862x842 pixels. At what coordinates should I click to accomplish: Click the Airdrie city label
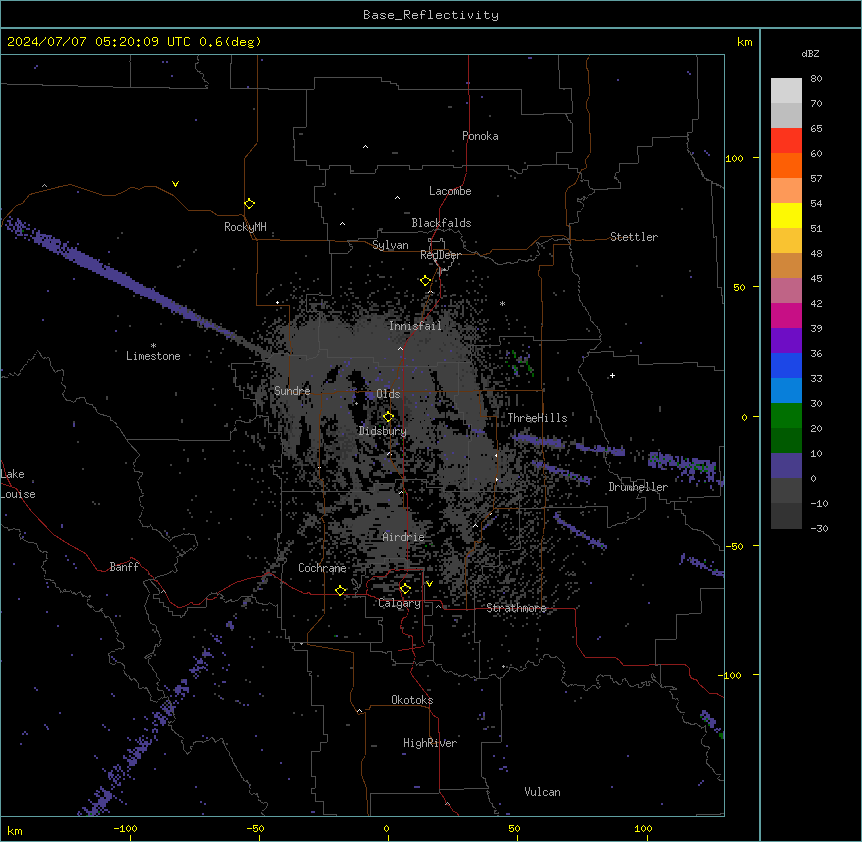[x=404, y=537]
